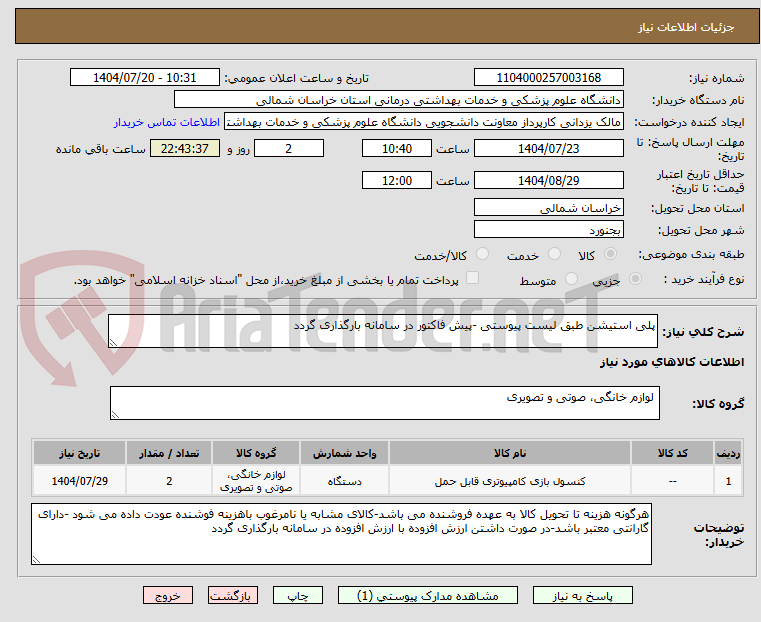
Task: Click the توضیحات خریدار notes textarea
Action: coord(341,534)
